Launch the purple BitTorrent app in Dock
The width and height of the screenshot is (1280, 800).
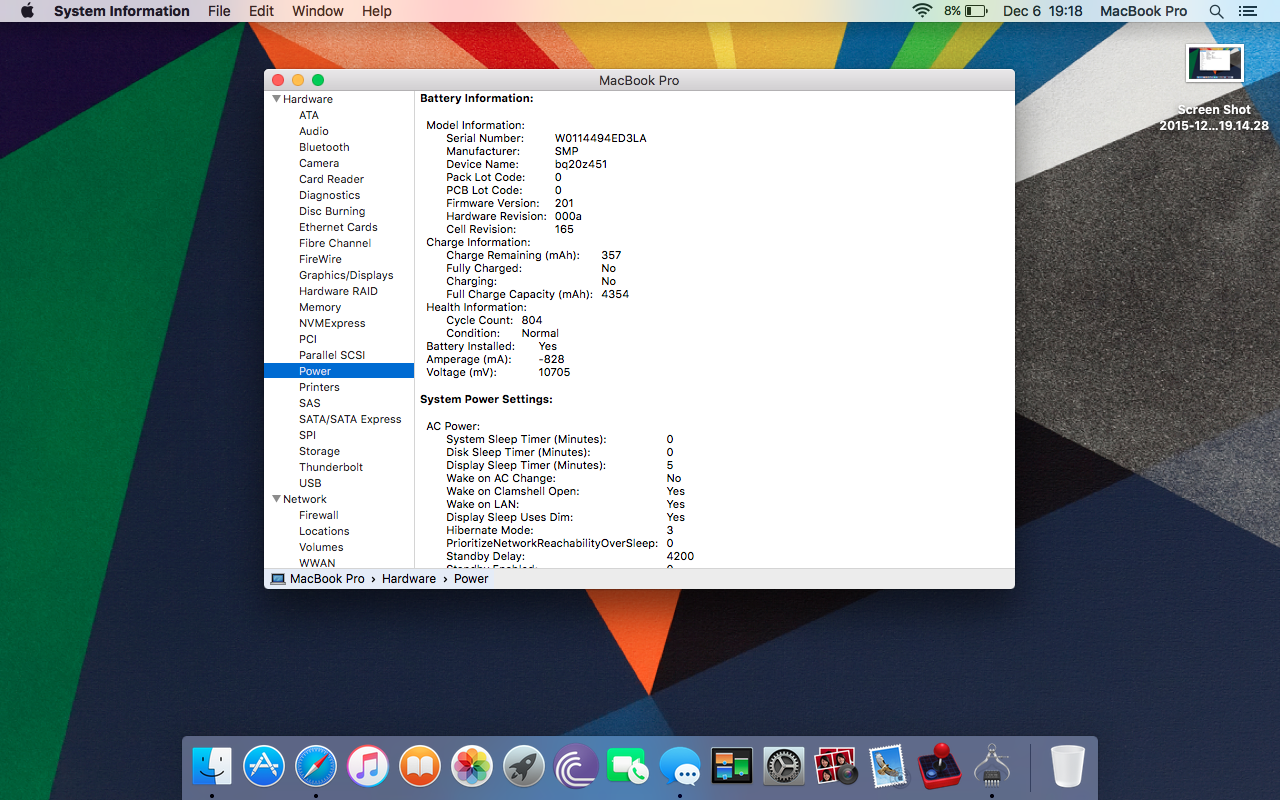tap(576, 767)
